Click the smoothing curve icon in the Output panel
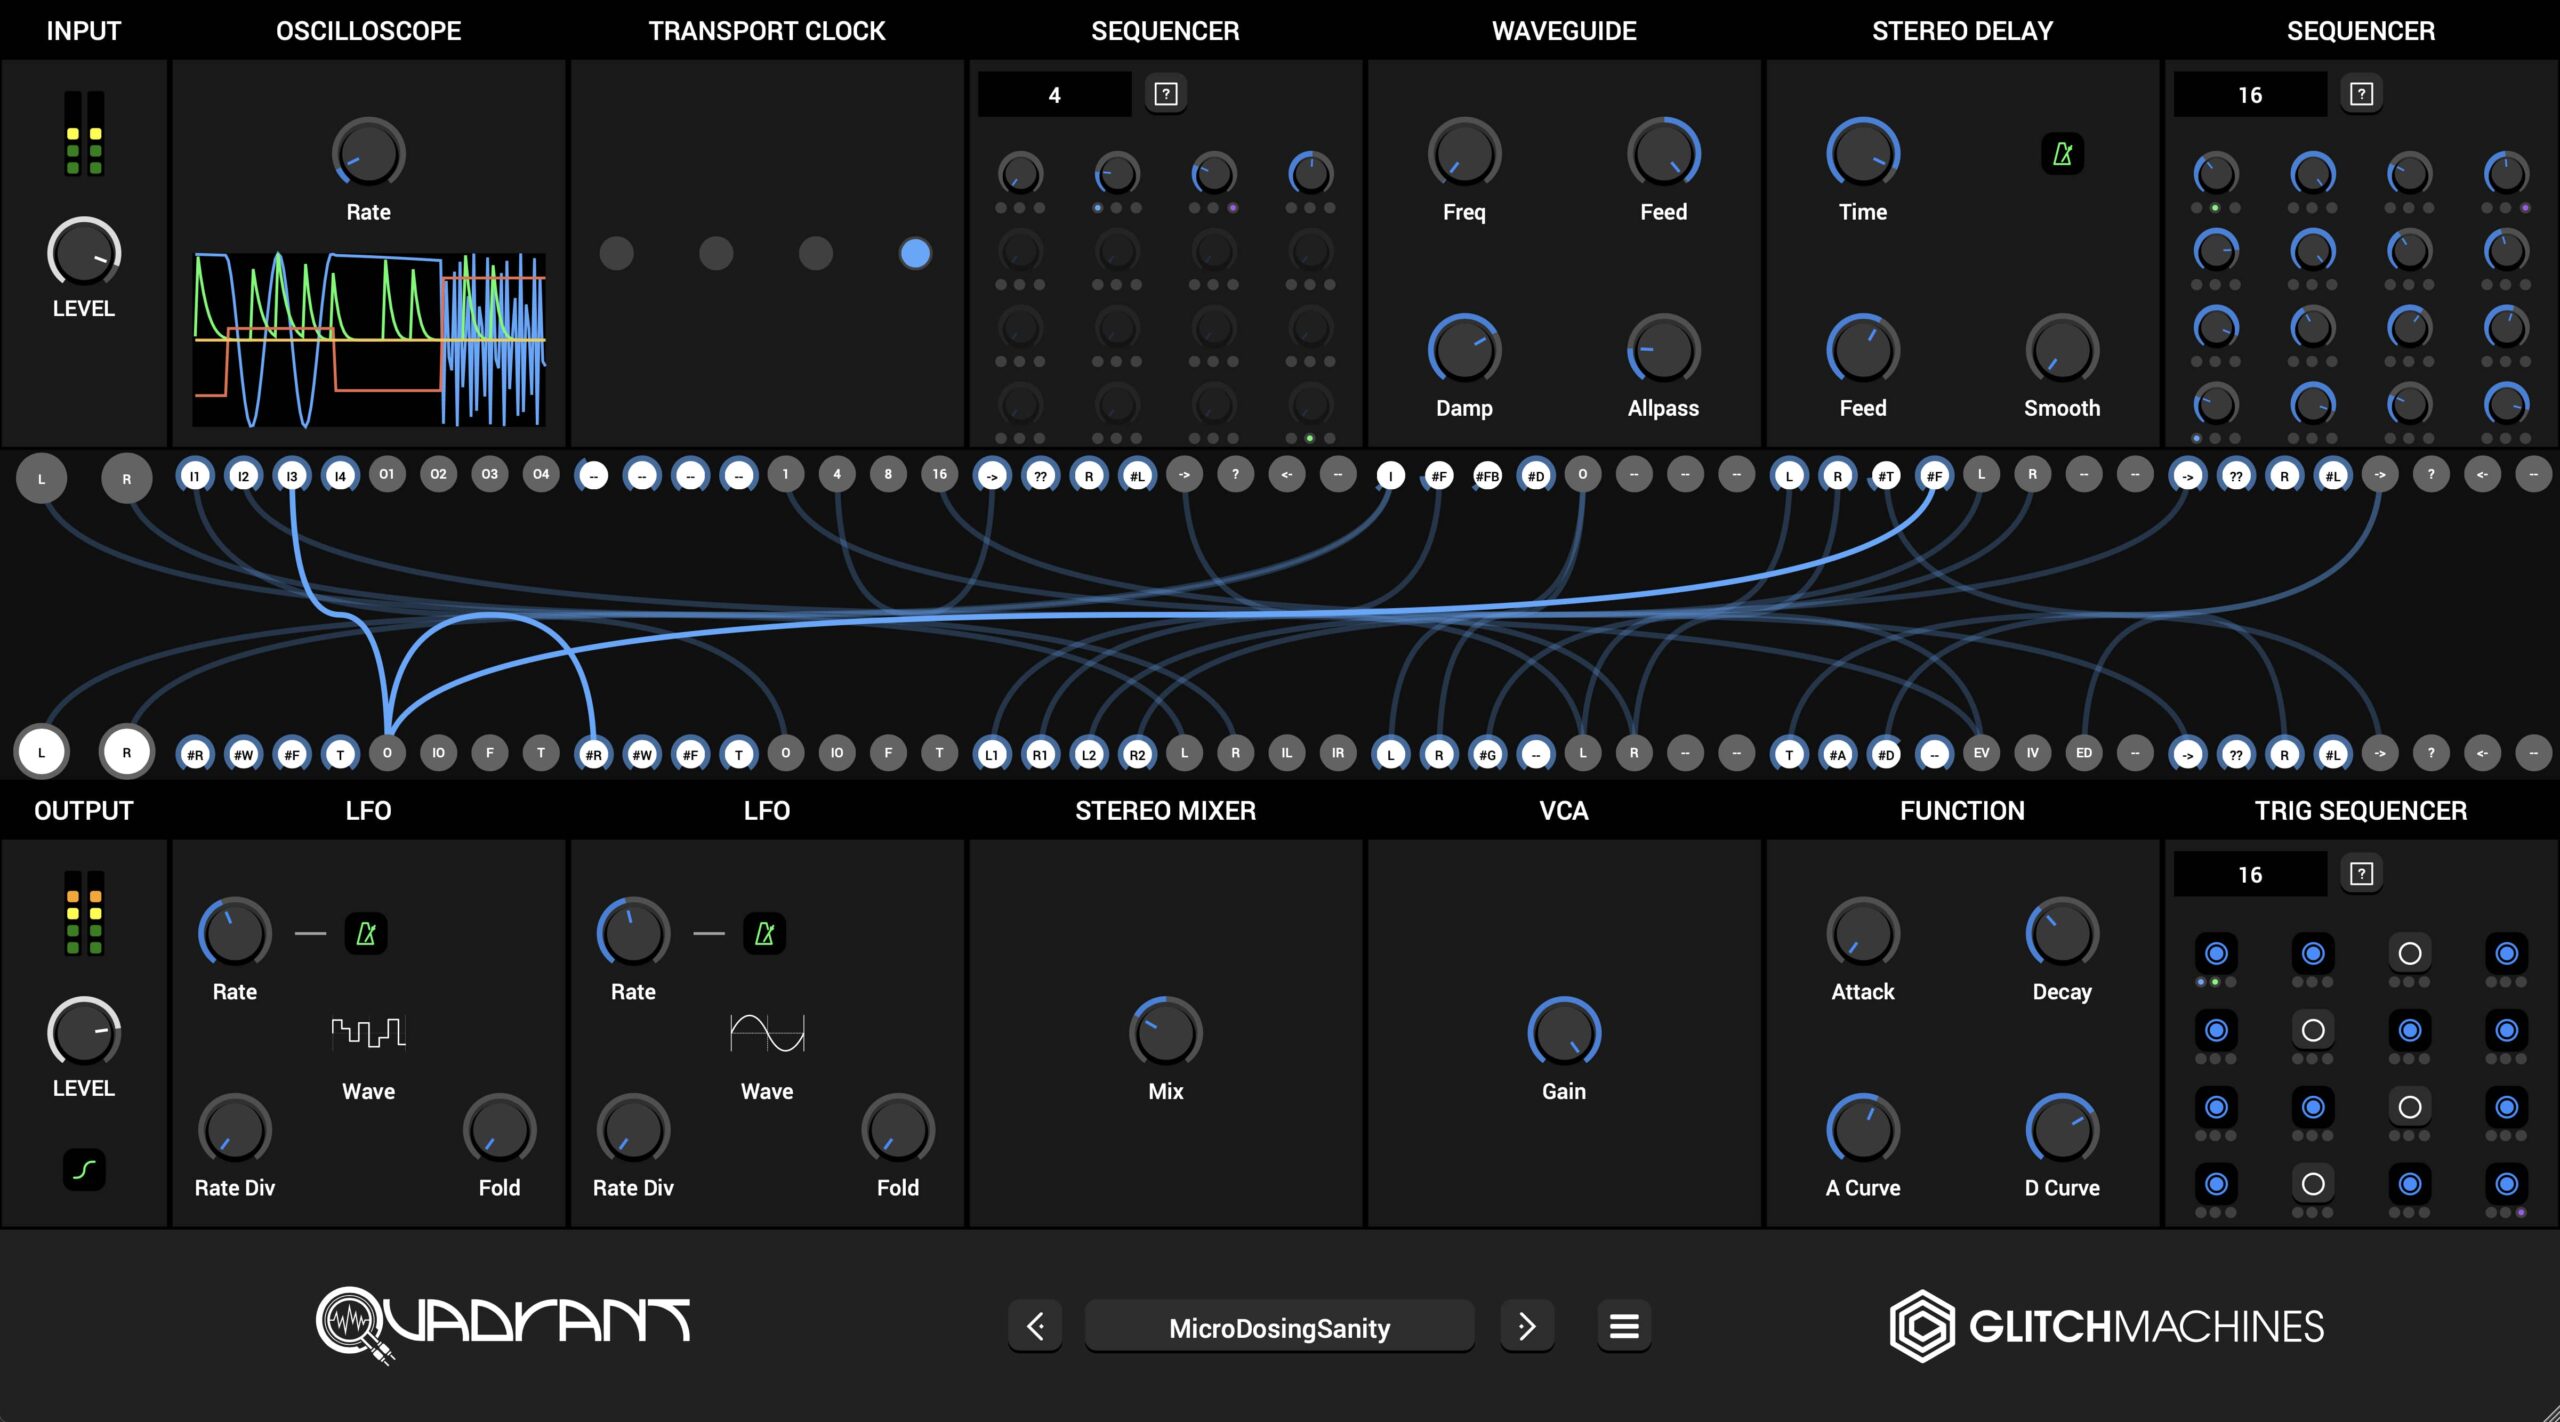The width and height of the screenshot is (2560, 1422). click(84, 1170)
